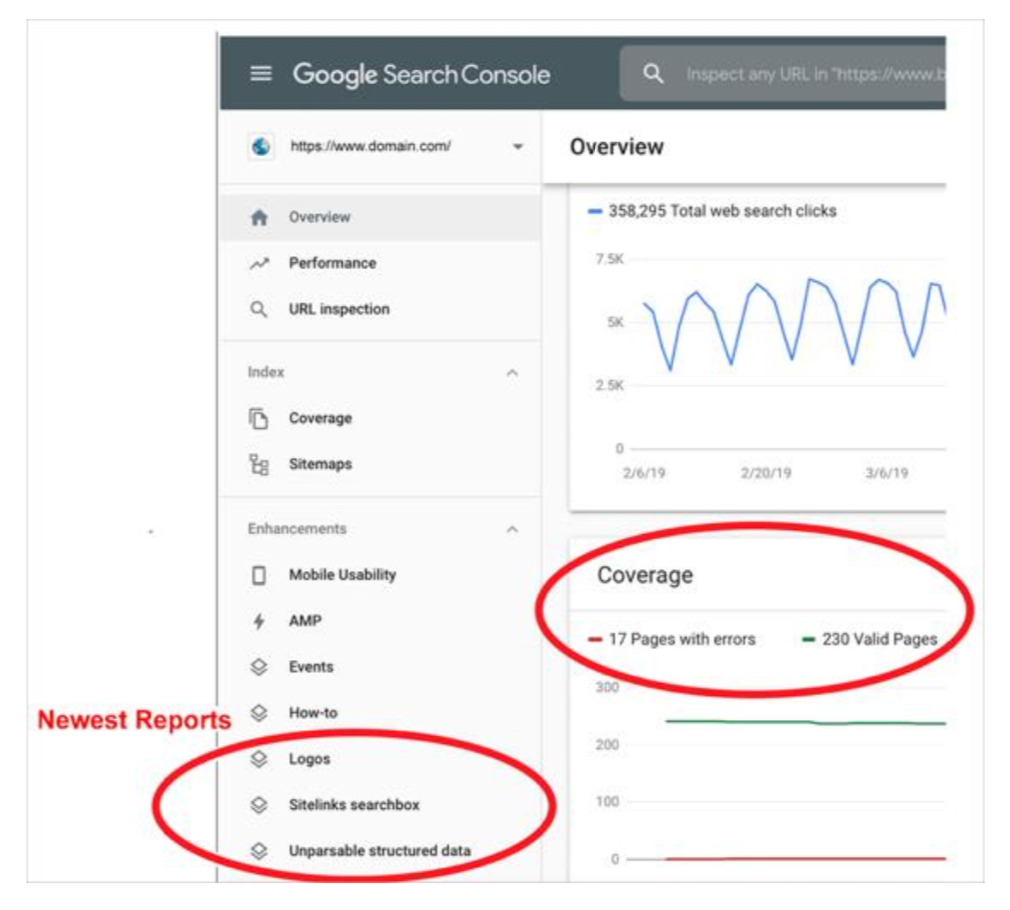This screenshot has height=910, width=1010.
Task: Click the green valid pages chart line
Action: pos(806,723)
